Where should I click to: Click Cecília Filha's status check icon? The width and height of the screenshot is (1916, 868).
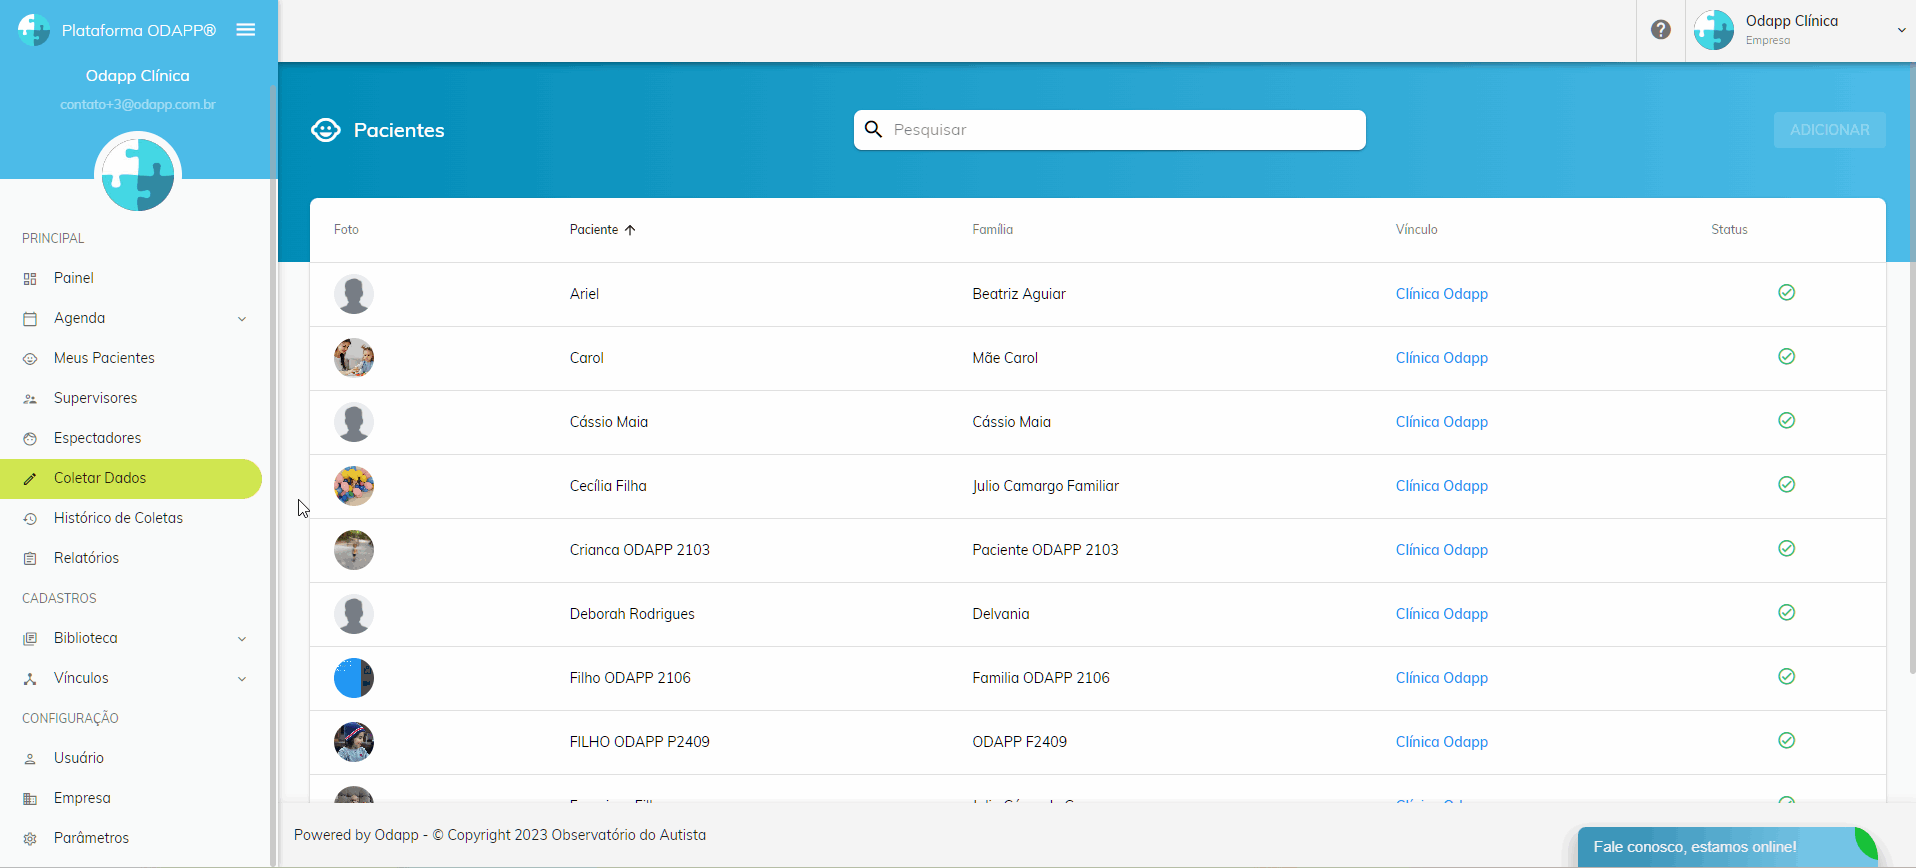tap(1787, 484)
